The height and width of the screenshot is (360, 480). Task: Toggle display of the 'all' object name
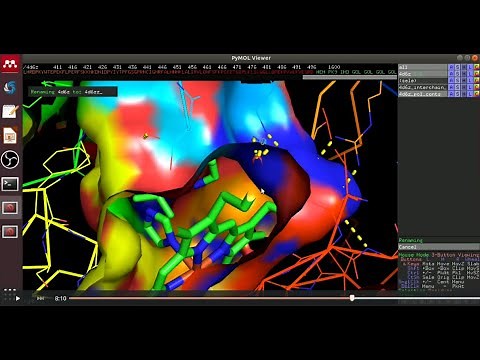tap(422, 67)
